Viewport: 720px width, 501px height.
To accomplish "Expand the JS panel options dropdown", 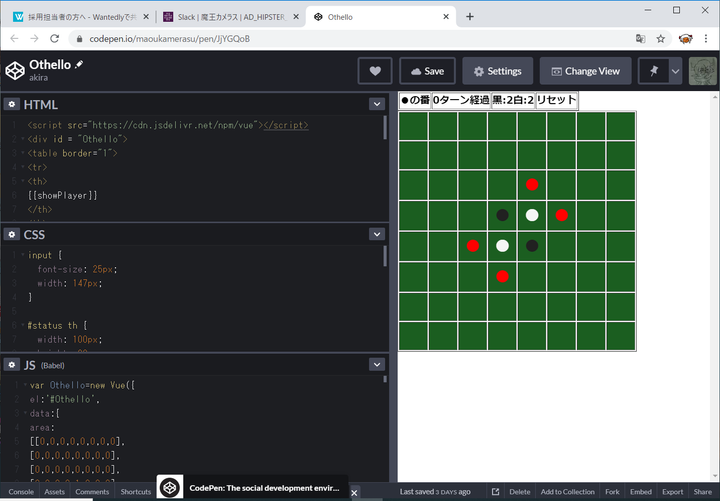I will coord(377,365).
